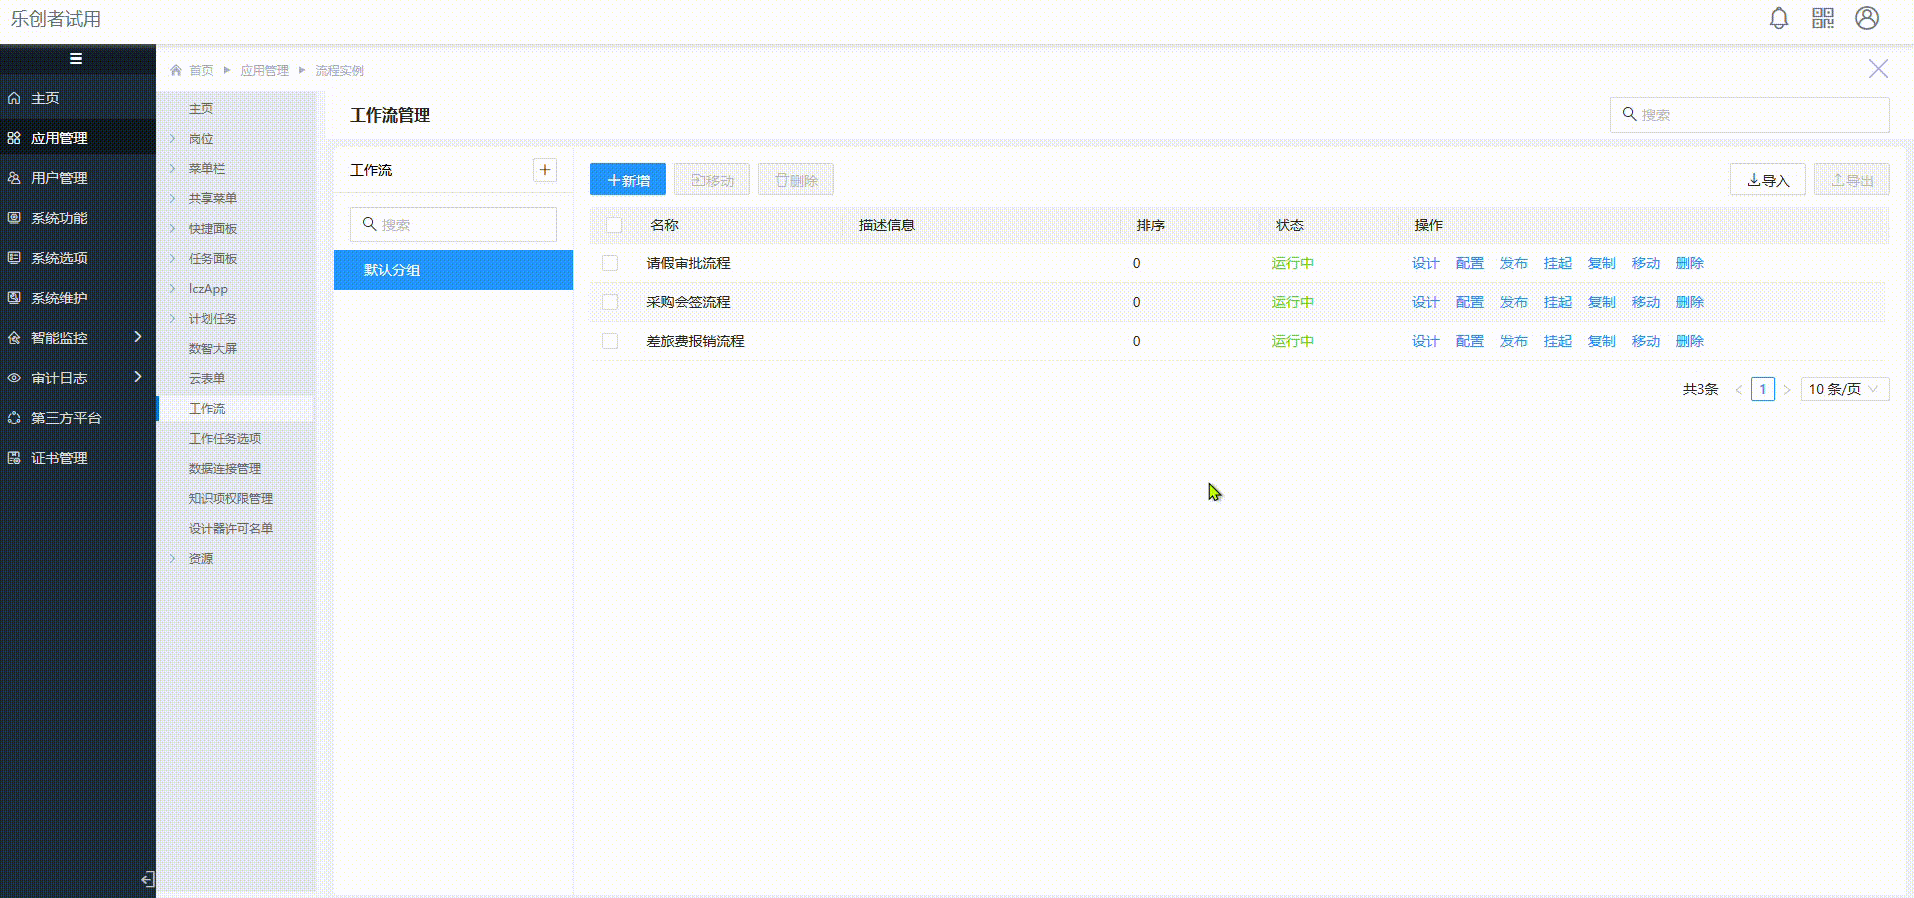The height and width of the screenshot is (898, 1914).
Task: Open the 10 条/页 page size dropdown
Action: click(x=1844, y=389)
